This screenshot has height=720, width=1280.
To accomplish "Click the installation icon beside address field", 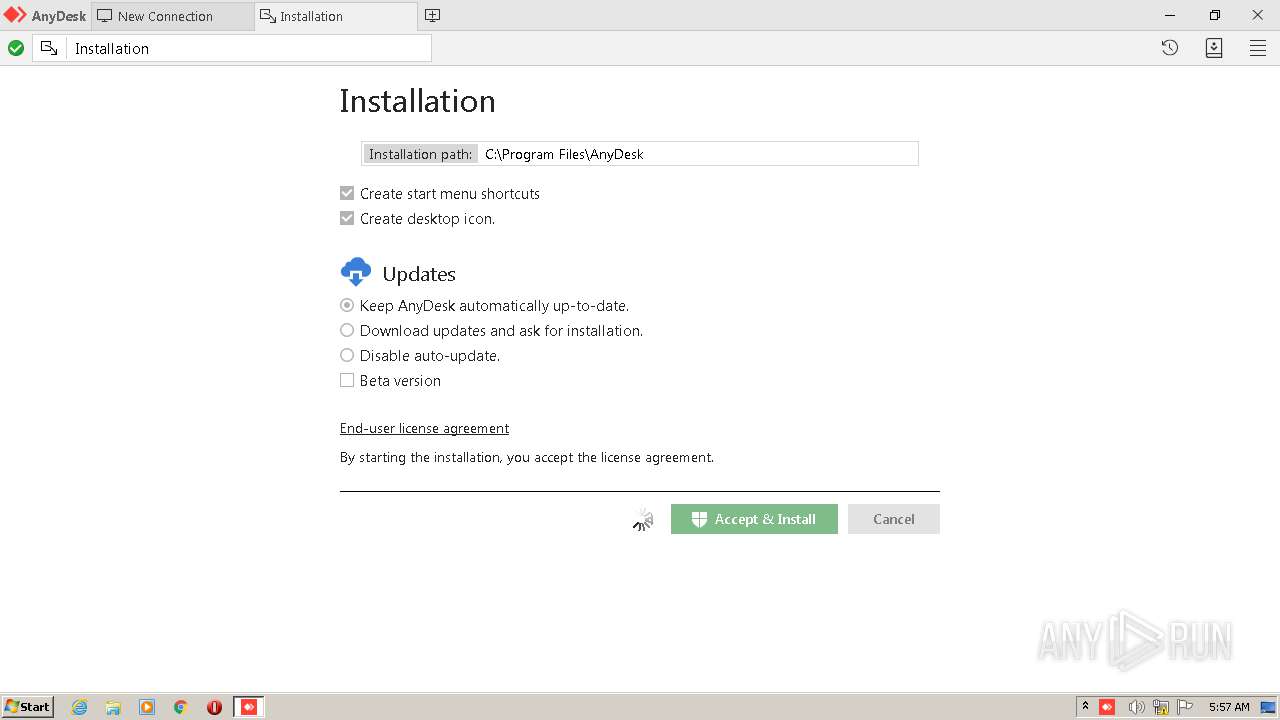I will (x=49, y=48).
